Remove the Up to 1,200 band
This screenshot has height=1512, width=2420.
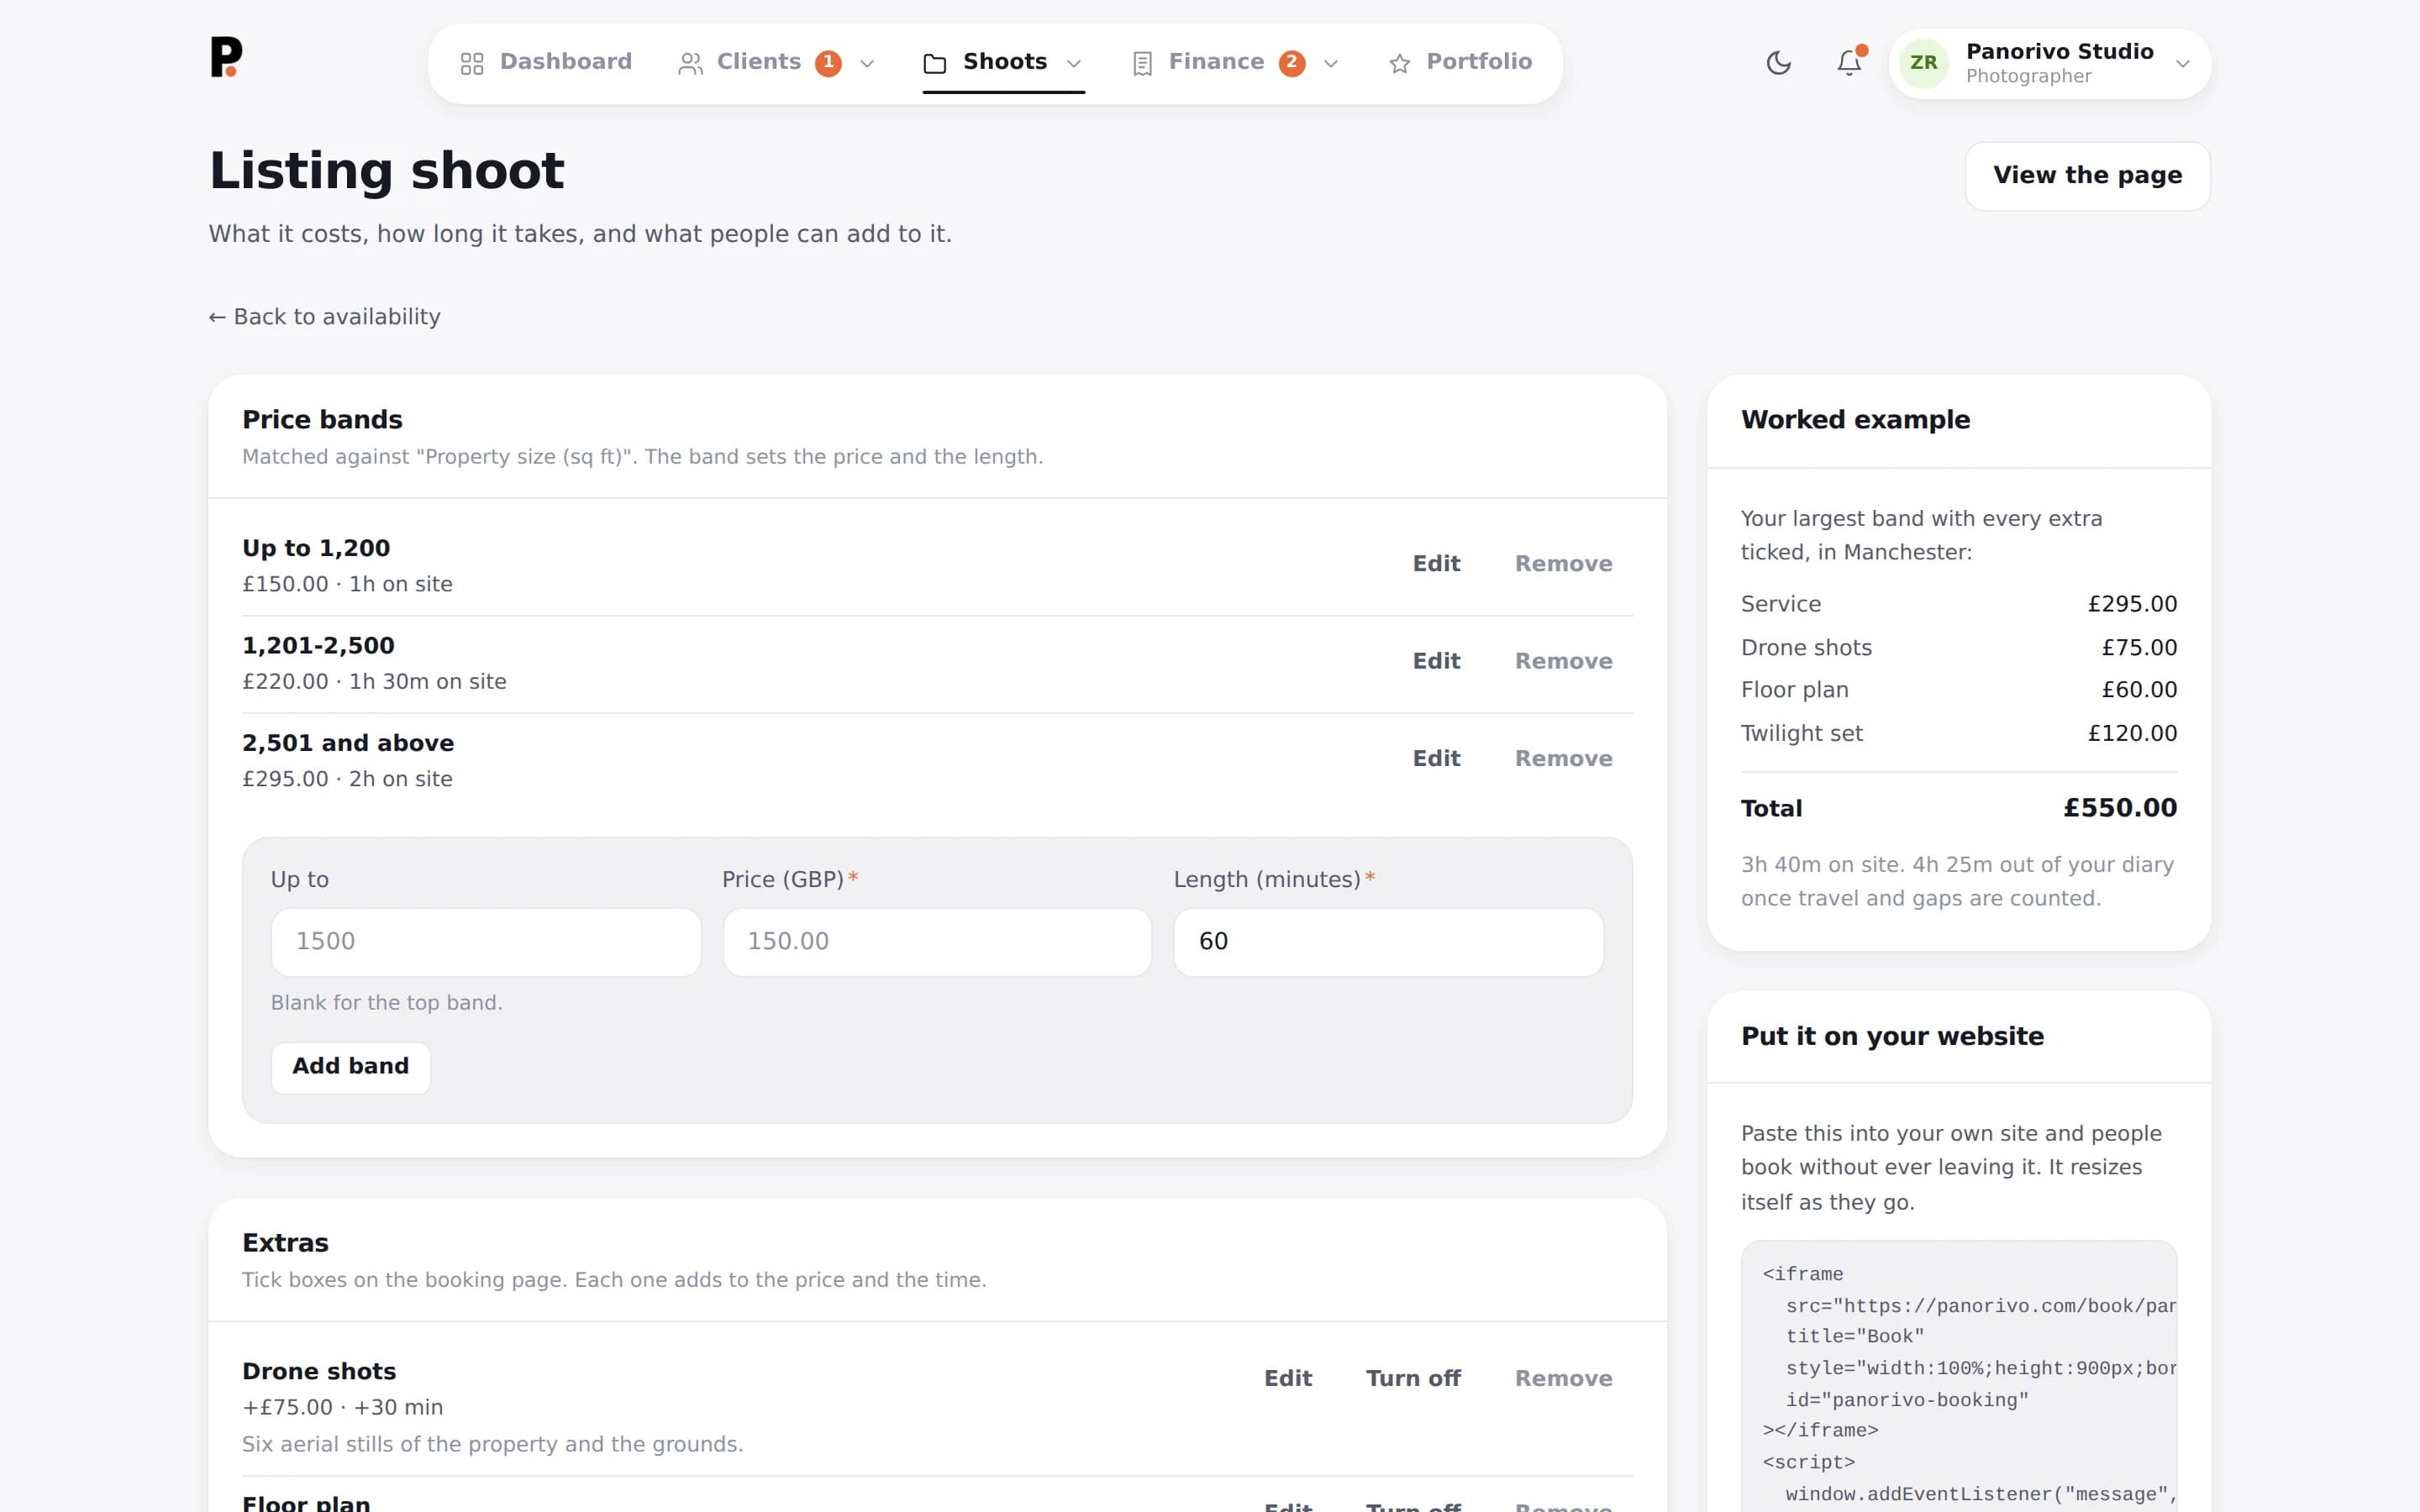coord(1563,564)
